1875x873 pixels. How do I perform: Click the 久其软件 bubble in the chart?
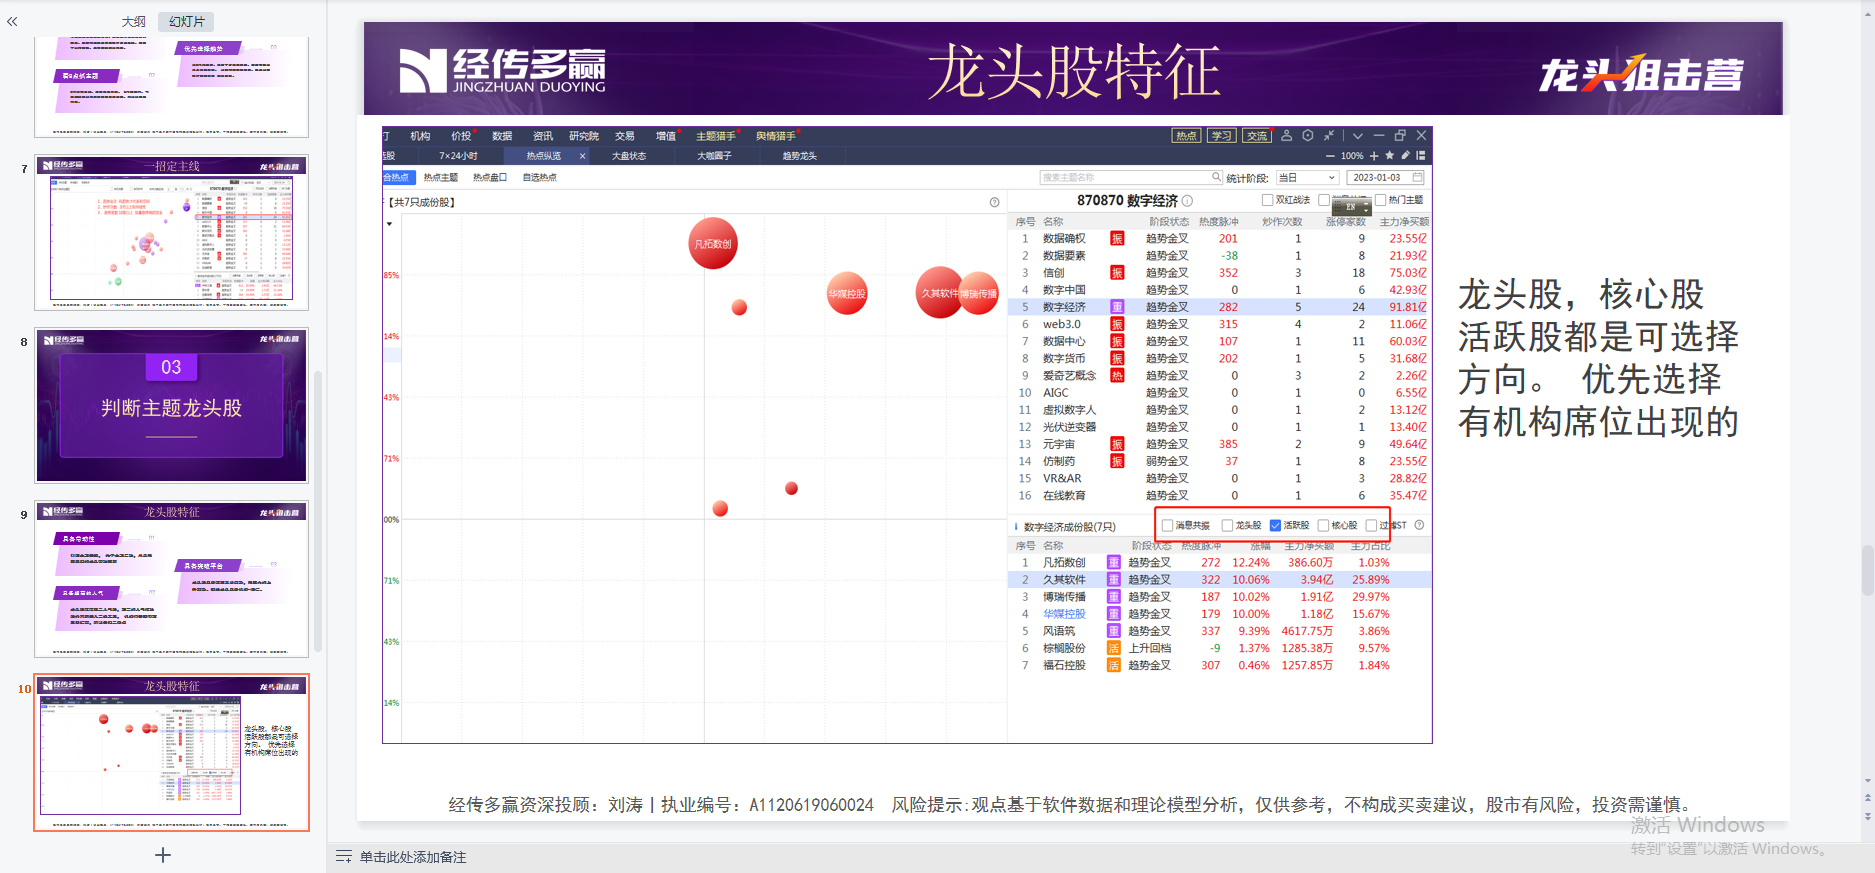tap(938, 293)
